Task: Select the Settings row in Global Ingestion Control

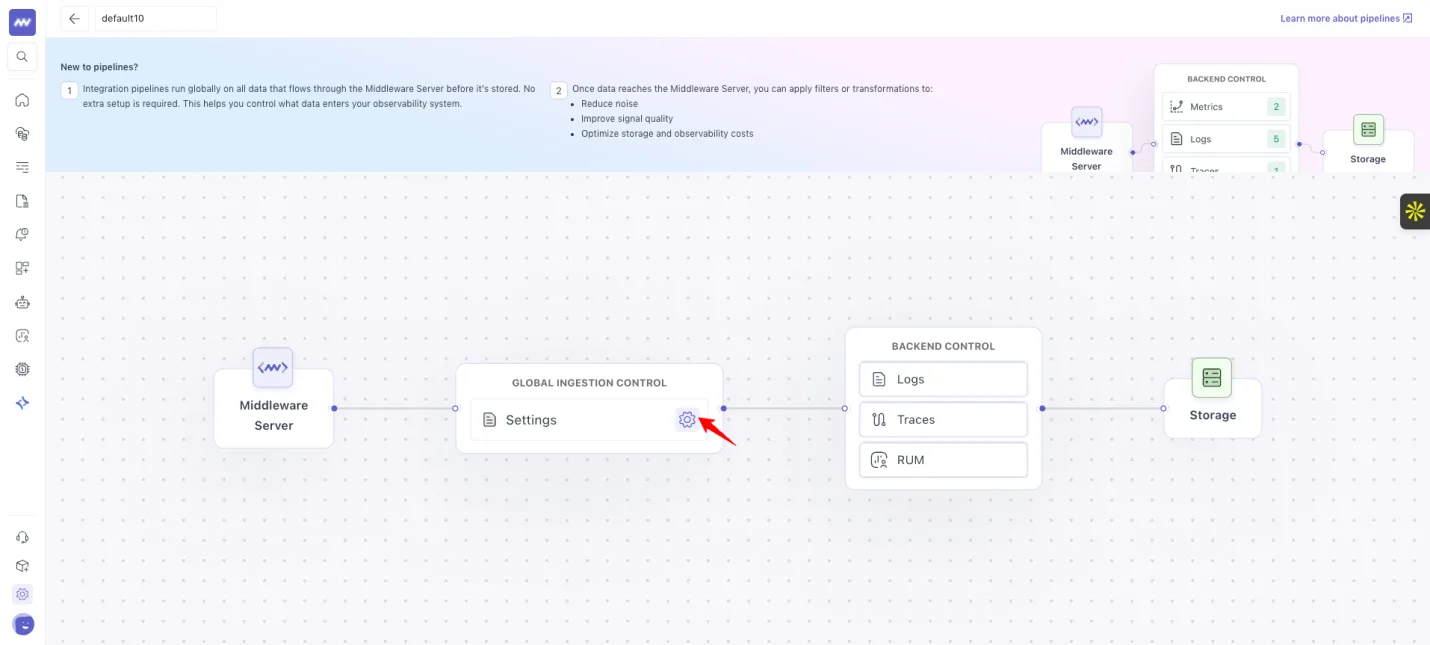Action: [x=589, y=420]
